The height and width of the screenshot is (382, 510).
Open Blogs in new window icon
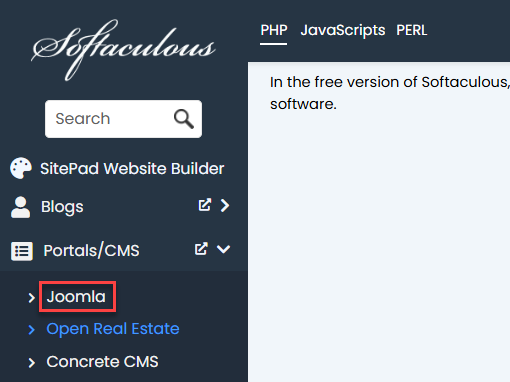pos(205,205)
